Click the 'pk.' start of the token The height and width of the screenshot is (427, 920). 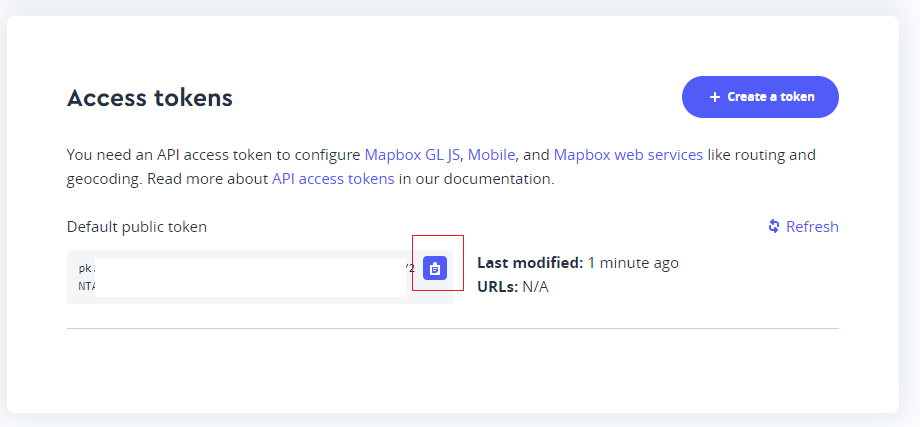[x=86, y=268]
